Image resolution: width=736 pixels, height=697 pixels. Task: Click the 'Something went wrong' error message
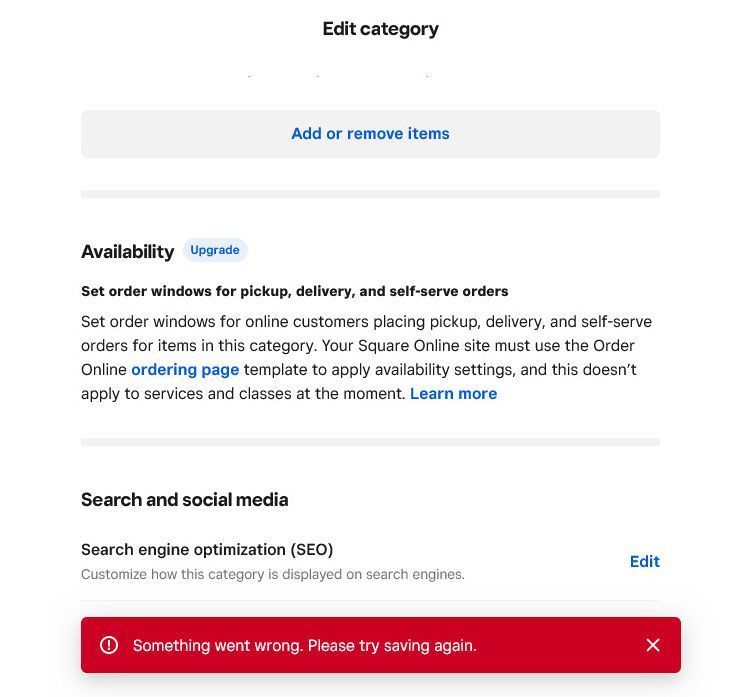pos(305,646)
